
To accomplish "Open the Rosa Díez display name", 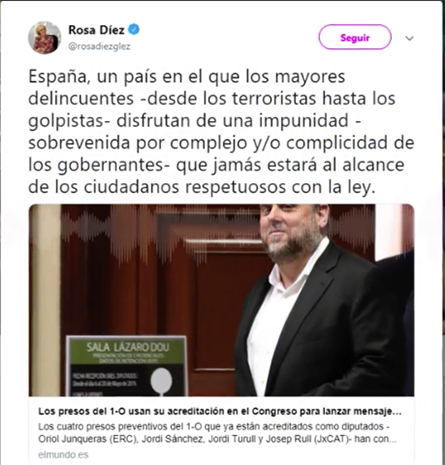I will [96, 30].
